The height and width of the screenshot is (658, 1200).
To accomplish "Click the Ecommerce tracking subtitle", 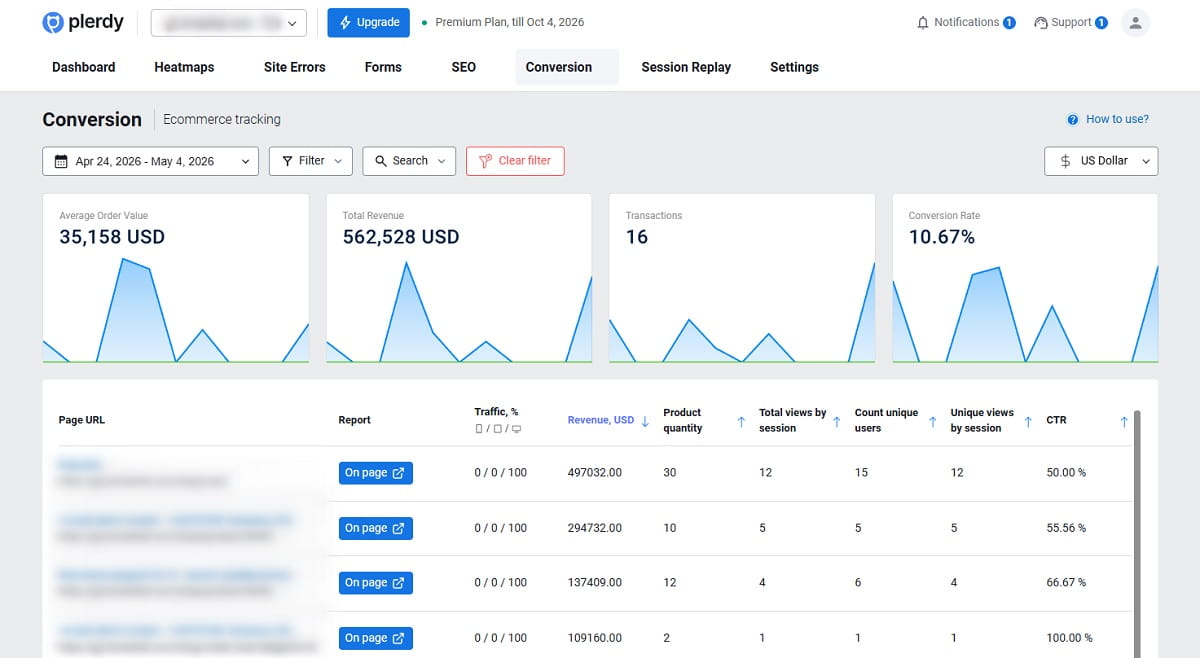I will pyautogui.click(x=222, y=119).
